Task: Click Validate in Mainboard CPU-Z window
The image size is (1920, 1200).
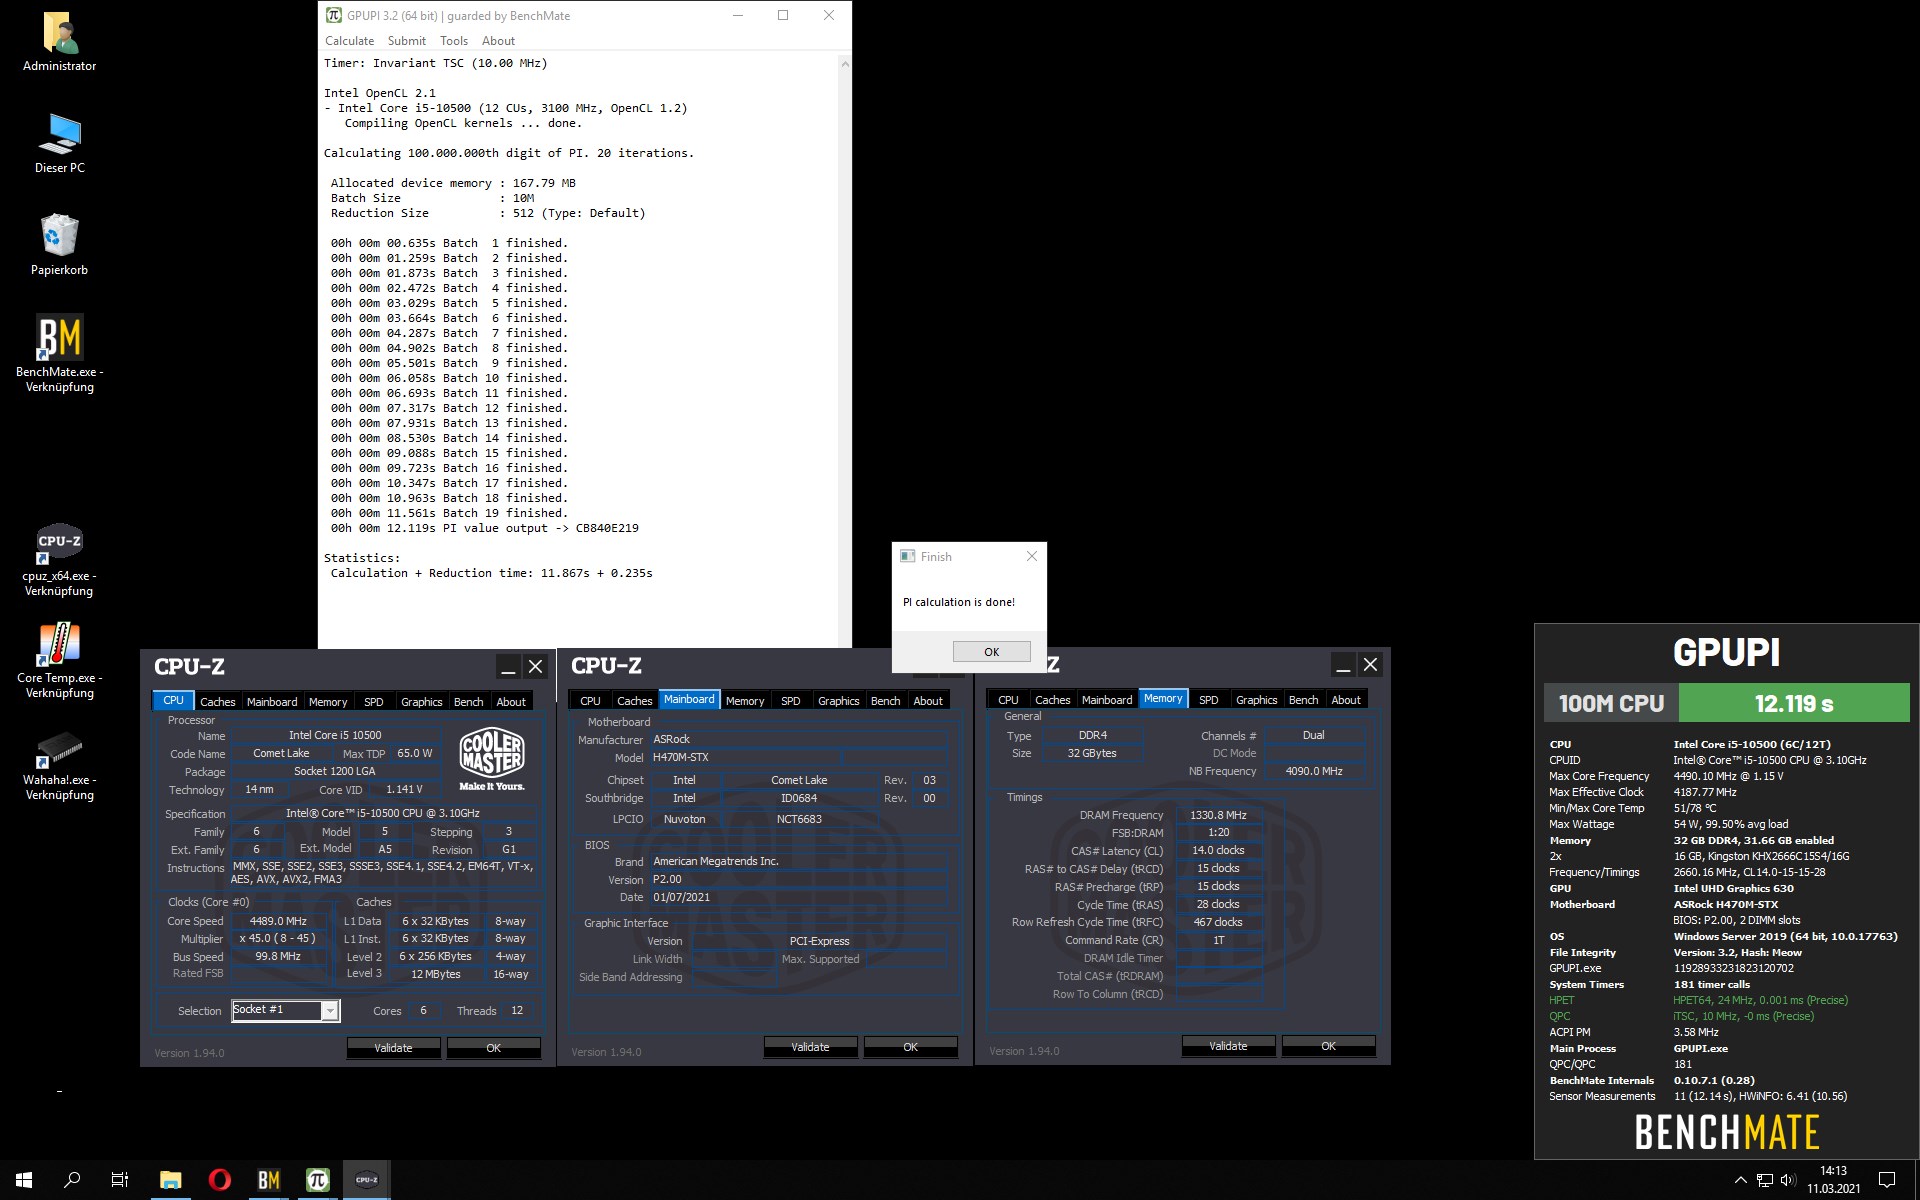Action: coord(810,1047)
